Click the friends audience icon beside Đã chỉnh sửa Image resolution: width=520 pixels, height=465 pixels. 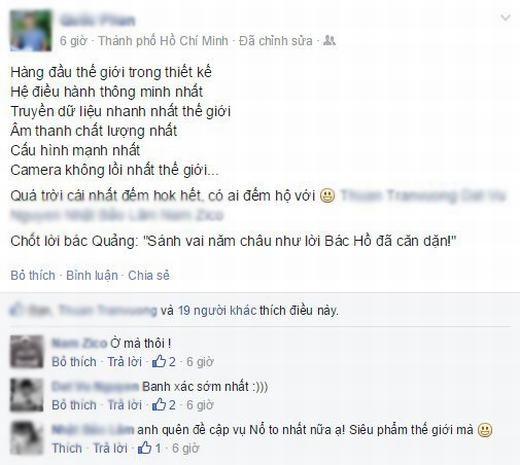point(329,40)
